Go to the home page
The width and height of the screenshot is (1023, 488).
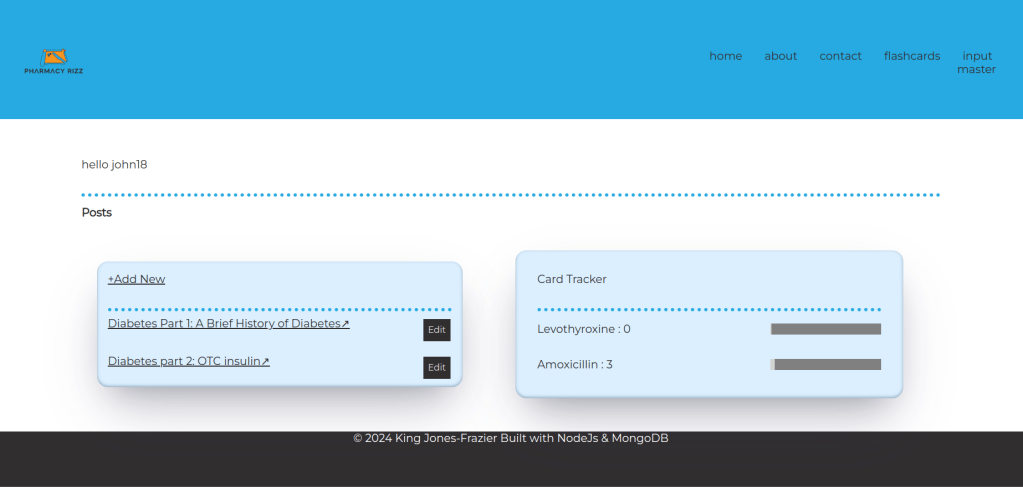pos(725,56)
